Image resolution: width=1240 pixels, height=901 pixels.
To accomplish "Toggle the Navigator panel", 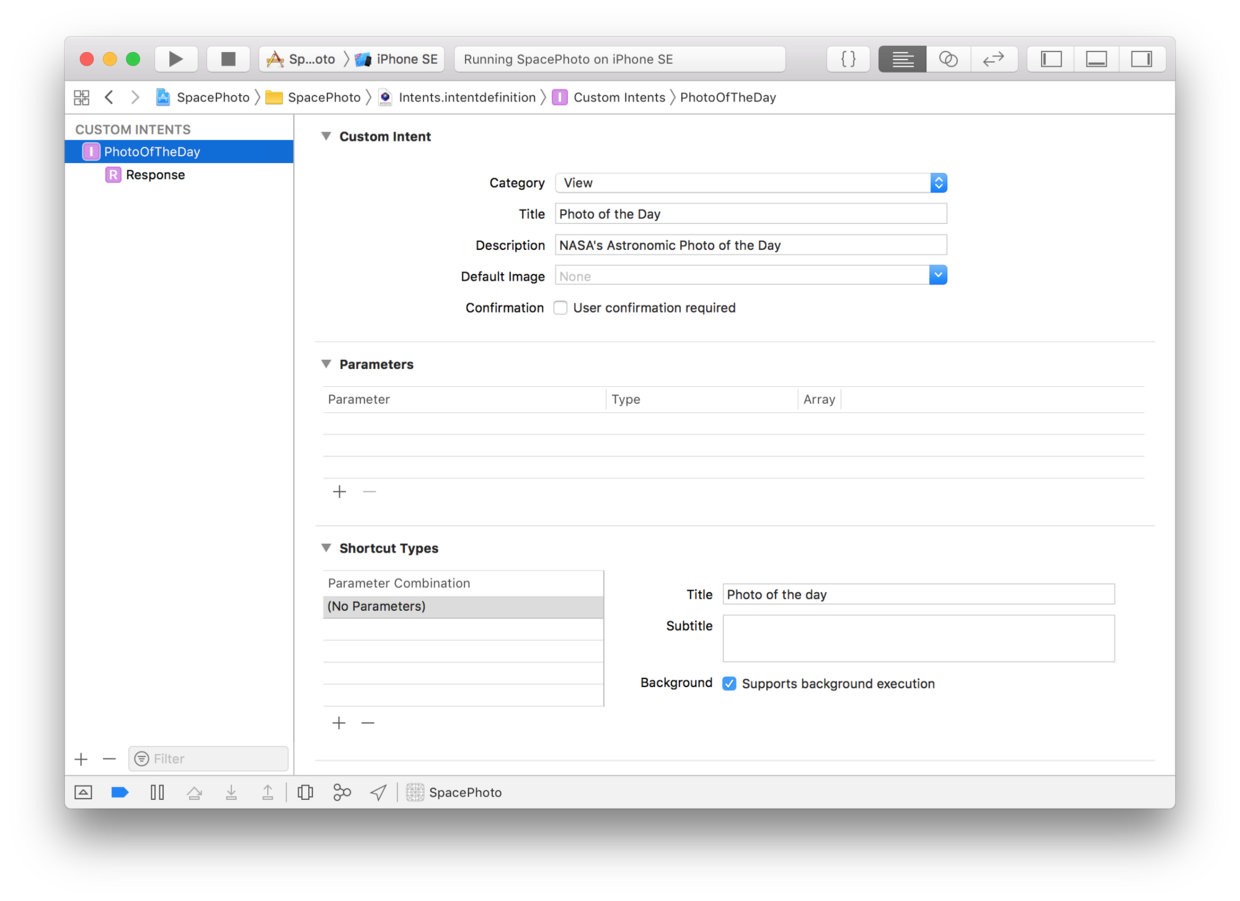I will click(1051, 59).
